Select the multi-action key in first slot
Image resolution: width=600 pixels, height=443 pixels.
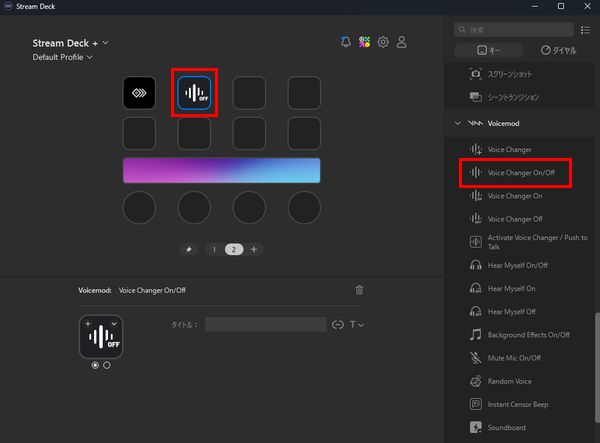[x=139, y=93]
